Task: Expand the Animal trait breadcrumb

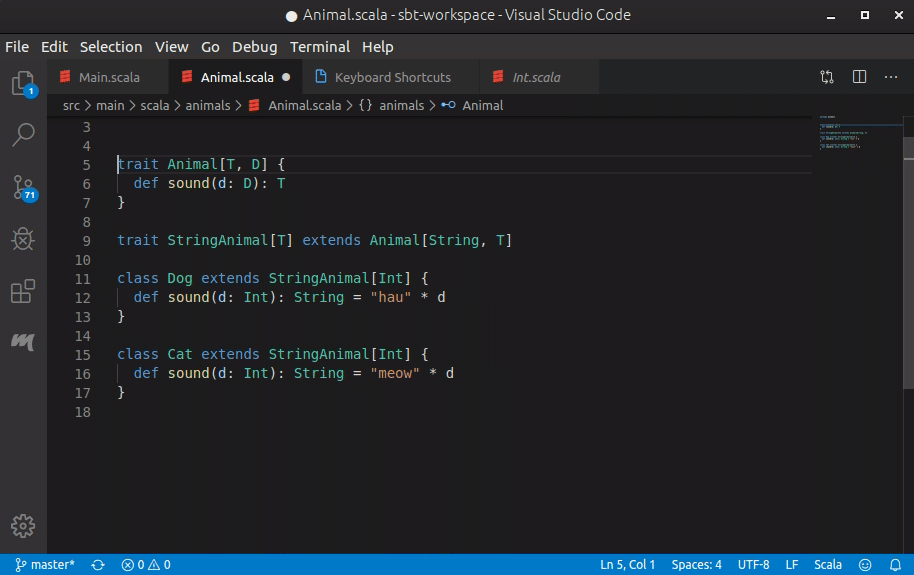Action: (472, 106)
